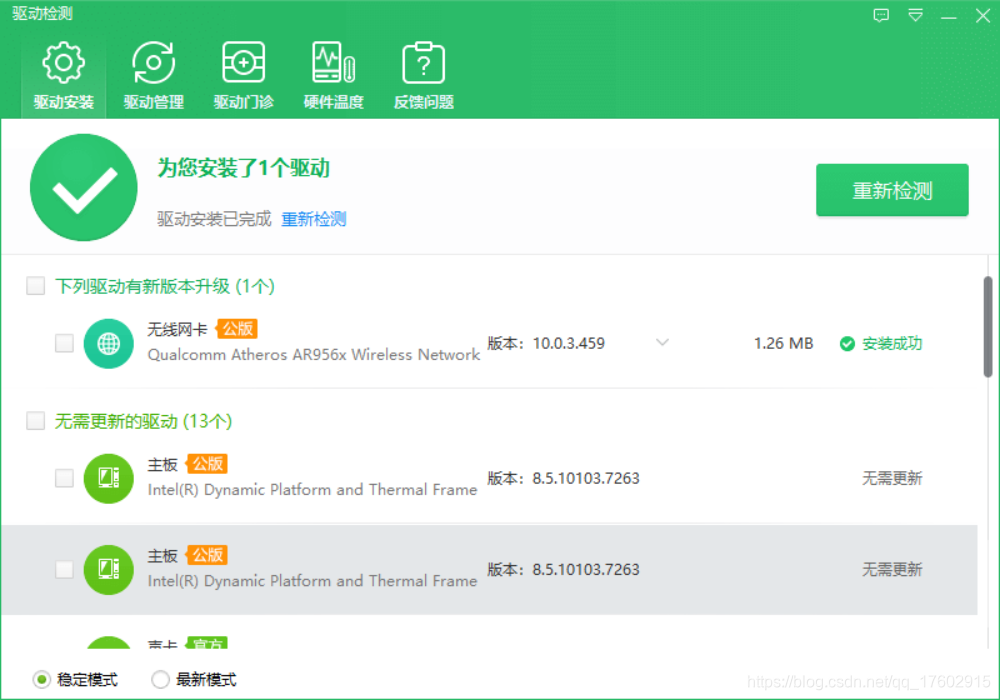The width and height of the screenshot is (1000, 700).
Task: Click the highlighted second 主板 motherboard icon
Action: click(x=108, y=569)
